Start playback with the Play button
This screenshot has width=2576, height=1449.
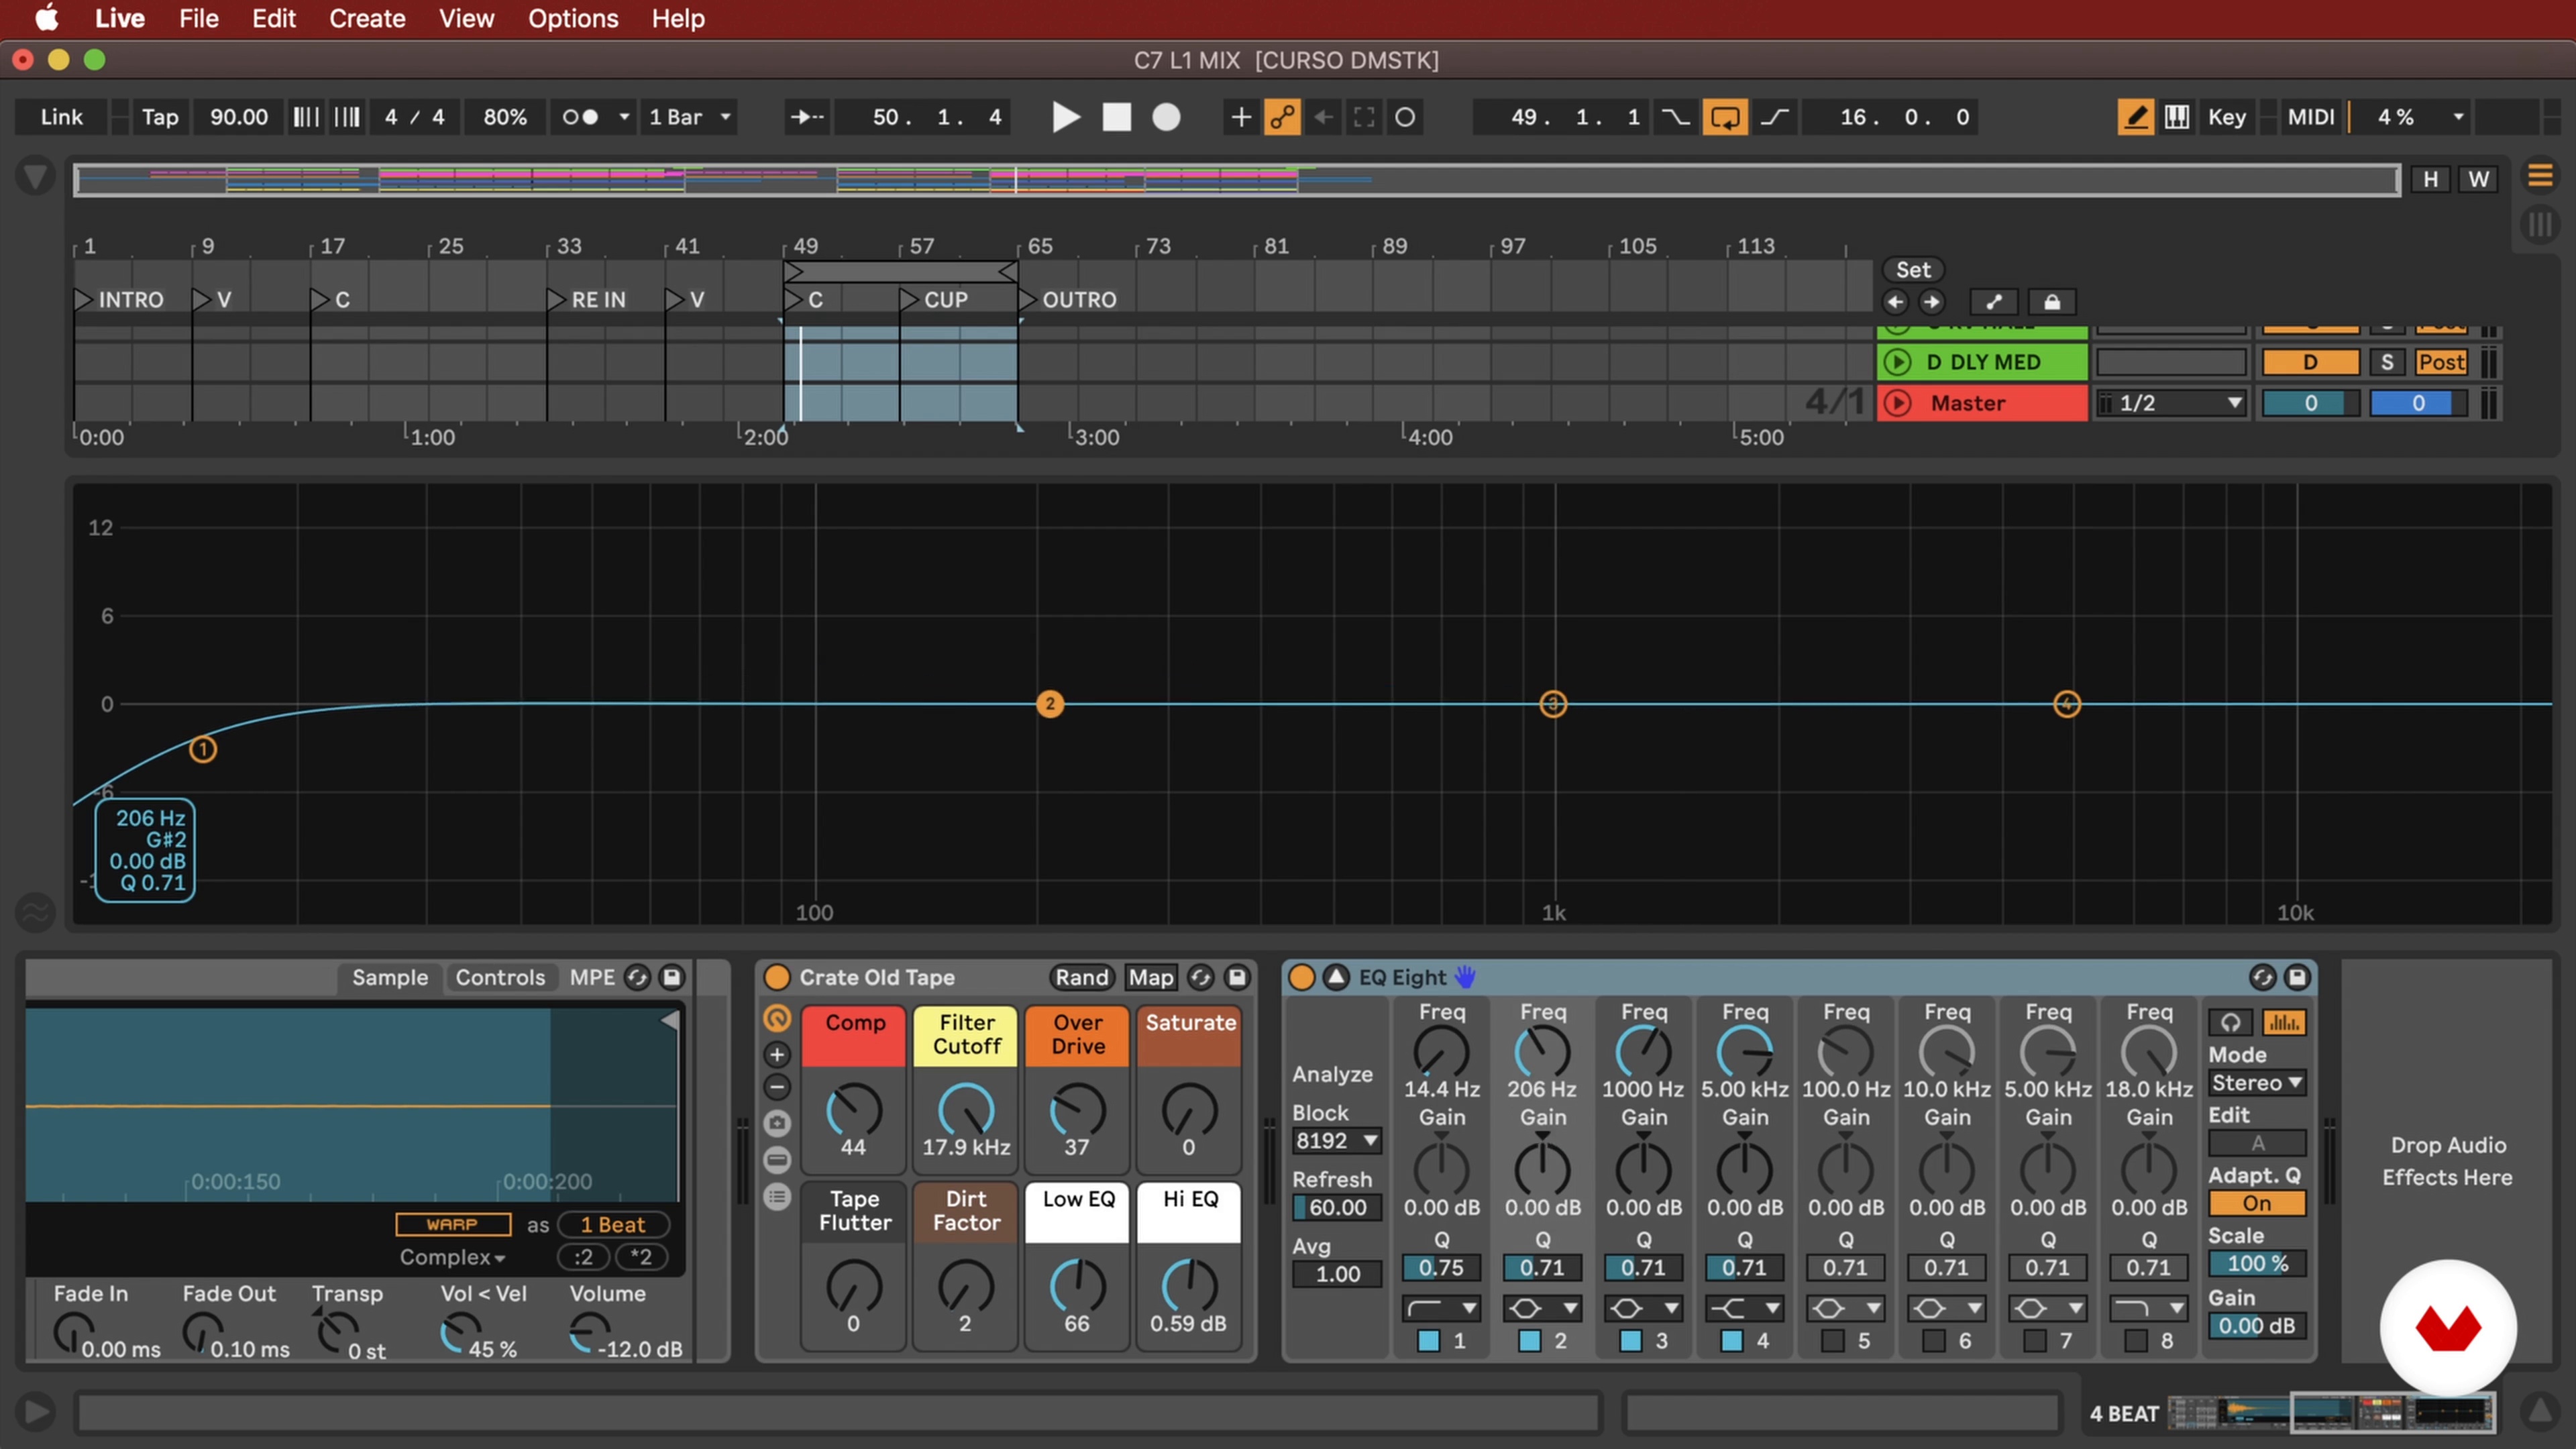(1066, 117)
